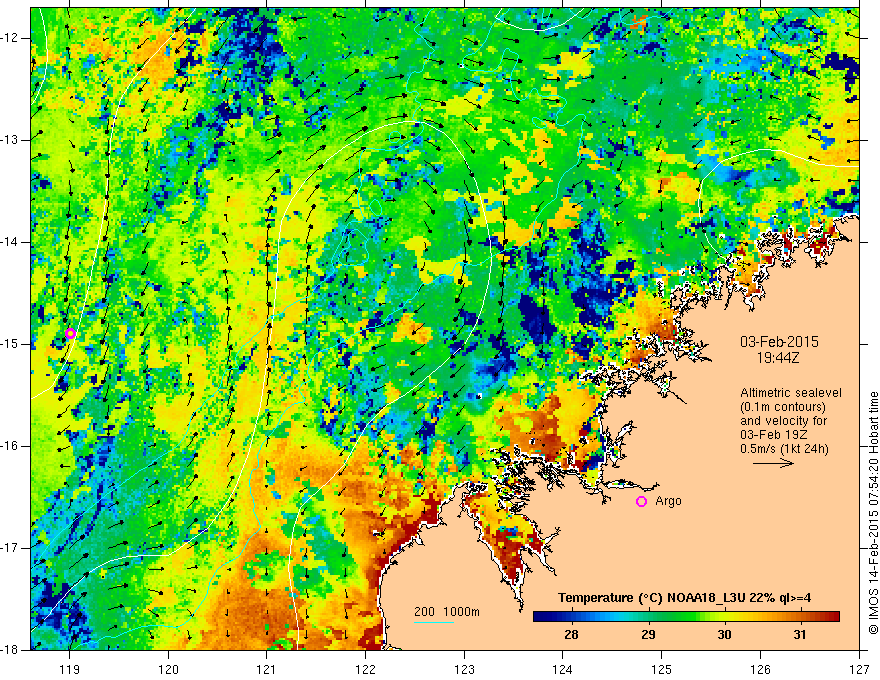This screenshot has height=680, width=880.
Task: Click 'Altimetric sealevel' description text
Action: (791, 393)
